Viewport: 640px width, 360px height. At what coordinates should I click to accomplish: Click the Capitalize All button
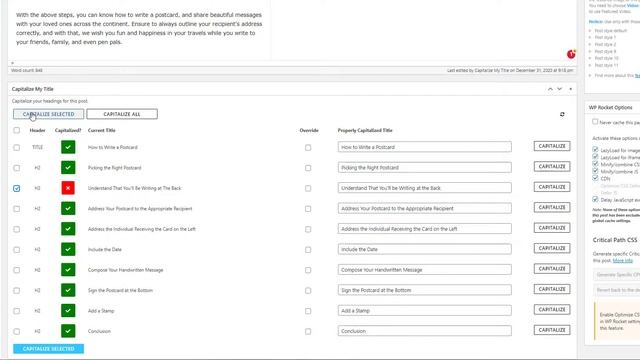click(122, 114)
